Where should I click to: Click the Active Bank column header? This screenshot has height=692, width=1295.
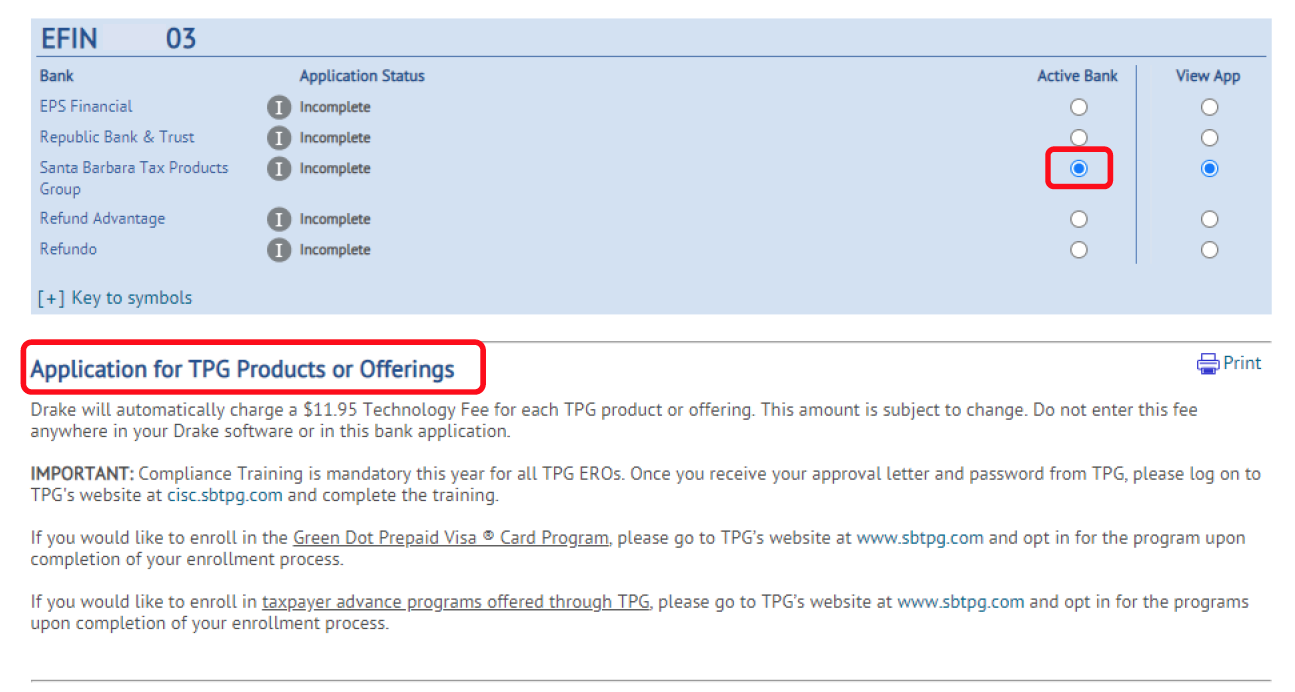(x=1078, y=76)
